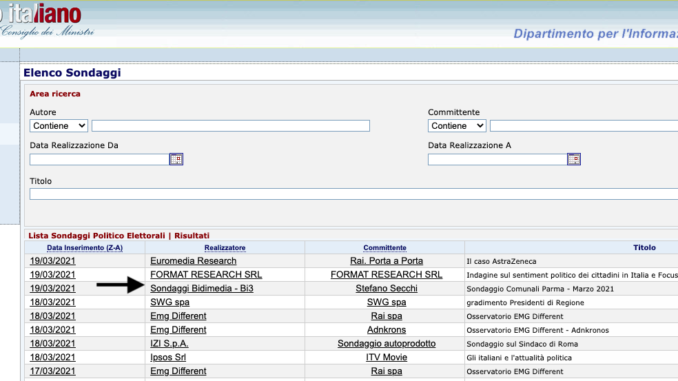Select title 'Gli italiani e l'attualità politica'
The image size is (678, 381).
[x=519, y=358]
